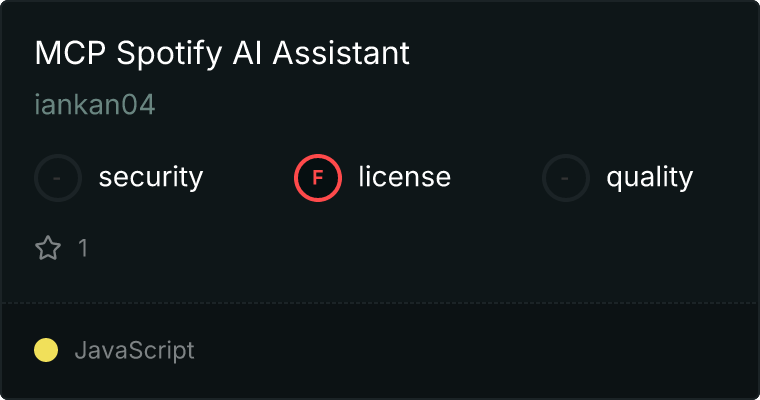The height and width of the screenshot is (400, 760).
Task: Open the MCP Spotify AI Assistant title link
Action: (222, 53)
